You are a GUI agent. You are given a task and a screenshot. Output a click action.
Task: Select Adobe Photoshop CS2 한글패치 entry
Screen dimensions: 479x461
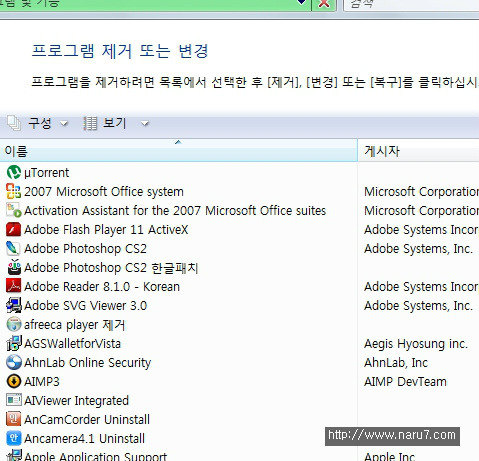pyautogui.click(x=111, y=268)
